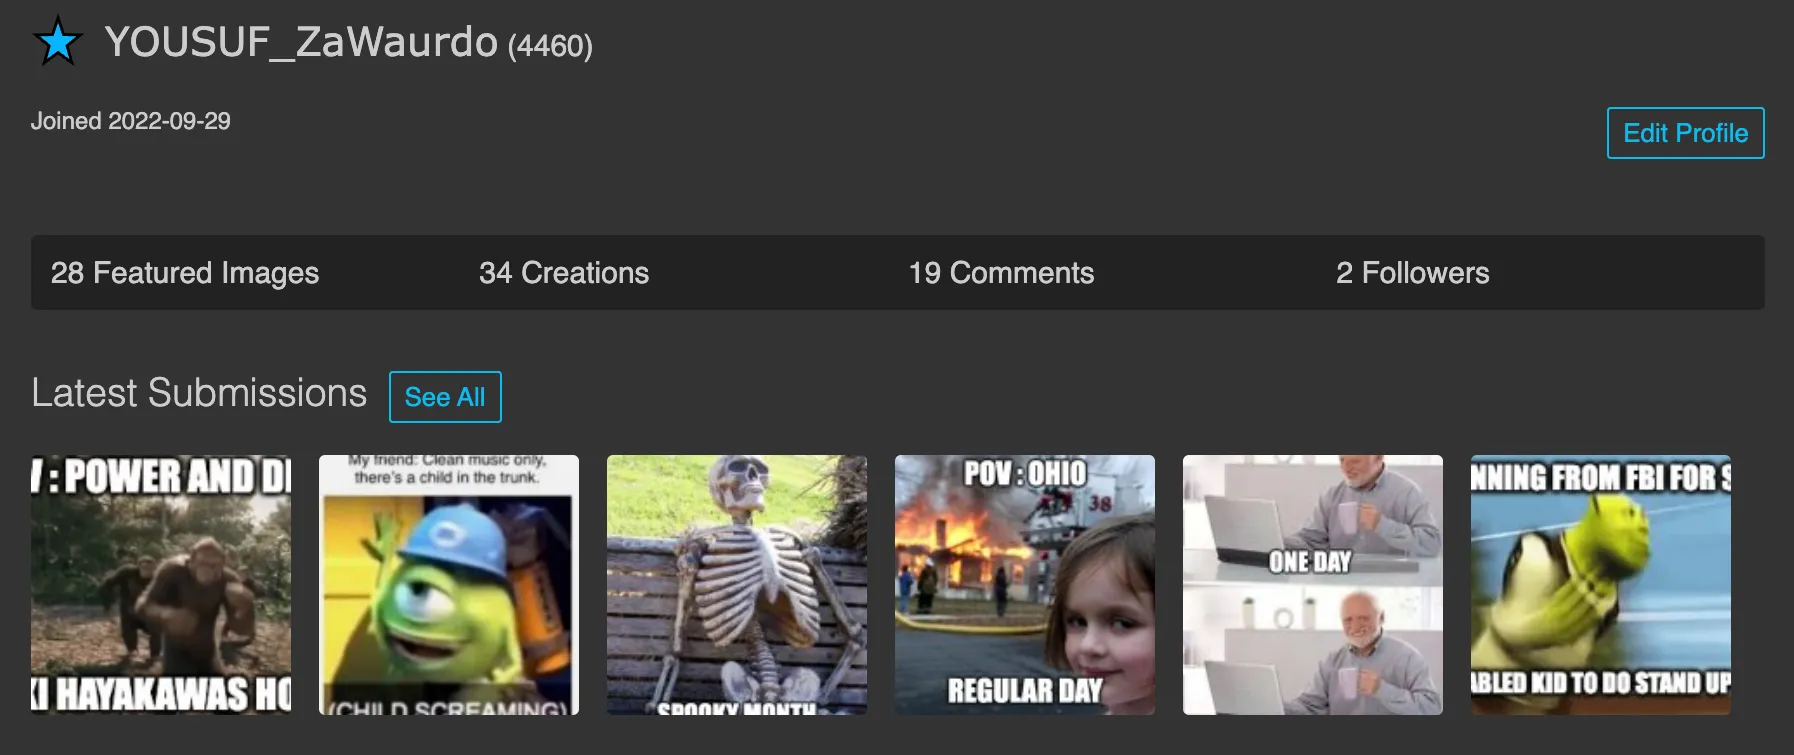This screenshot has width=1794, height=755.
Task: Show the 2 Followers list
Action: pyautogui.click(x=1412, y=273)
